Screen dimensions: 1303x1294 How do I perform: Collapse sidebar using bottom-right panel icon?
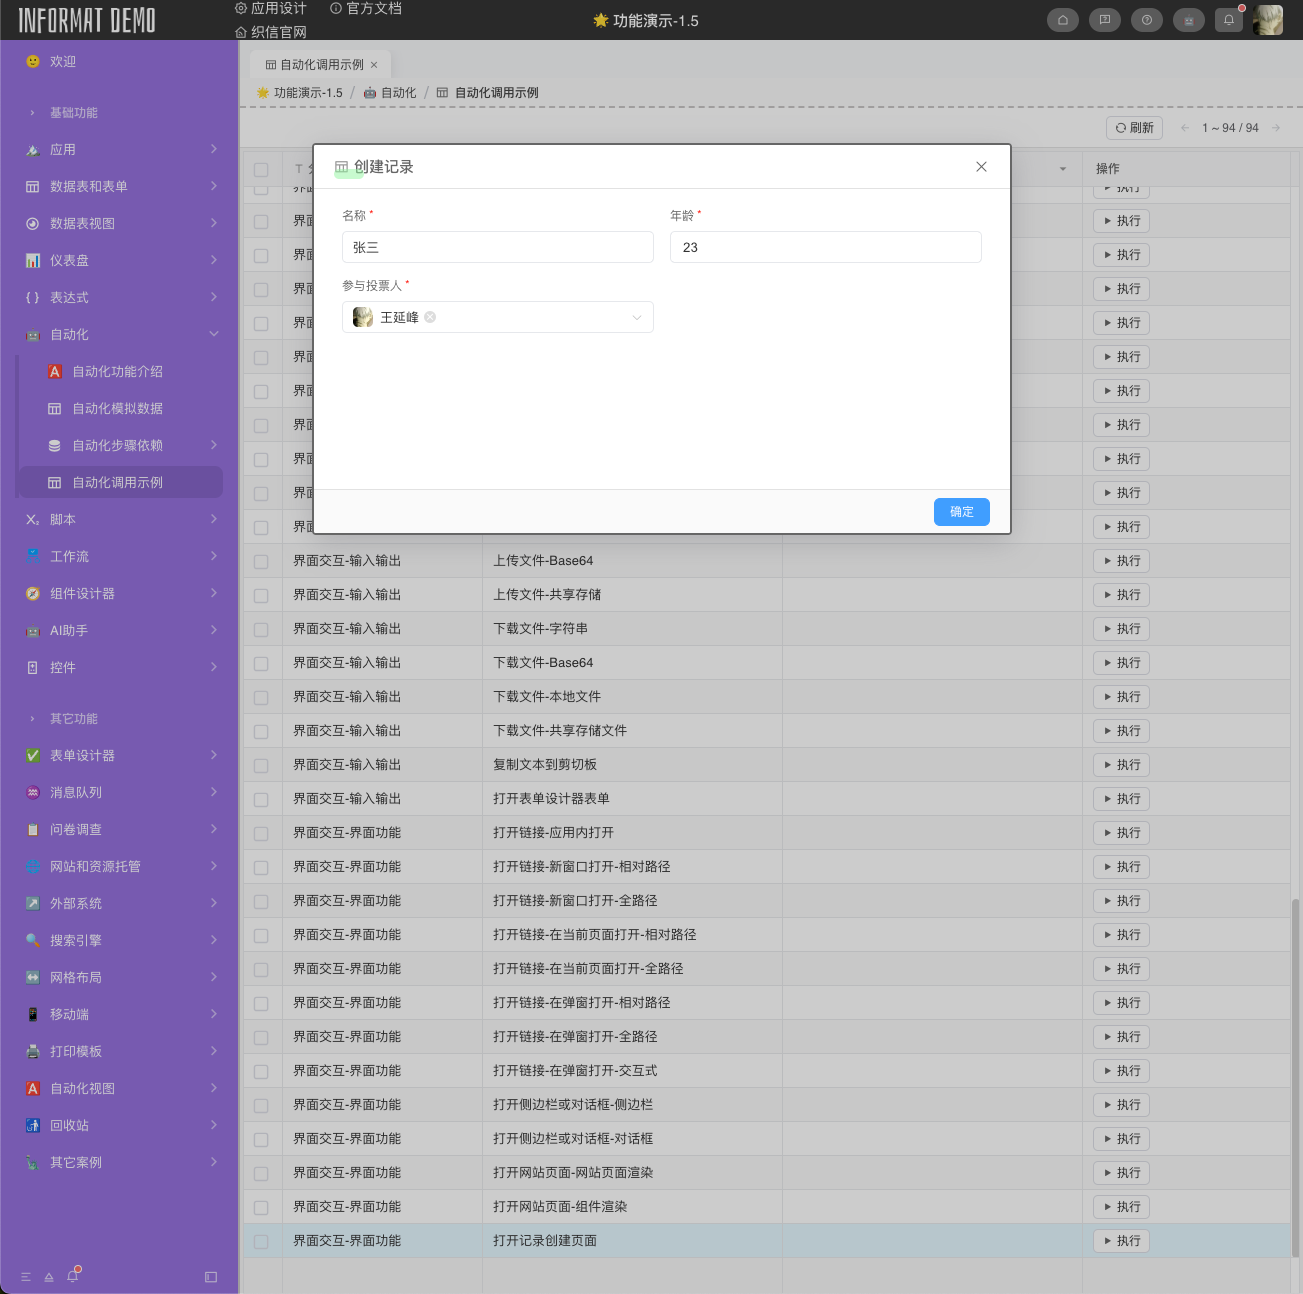pyautogui.click(x=211, y=1277)
